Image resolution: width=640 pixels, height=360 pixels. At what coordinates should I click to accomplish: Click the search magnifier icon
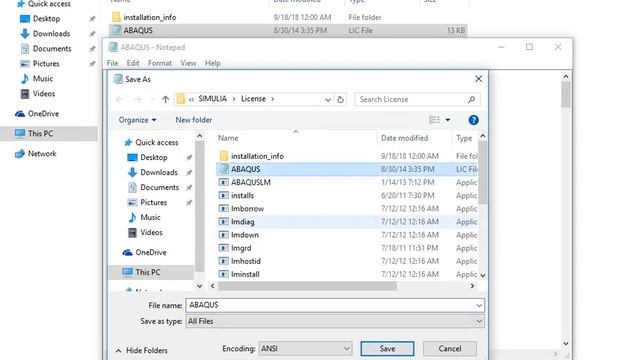coord(471,99)
